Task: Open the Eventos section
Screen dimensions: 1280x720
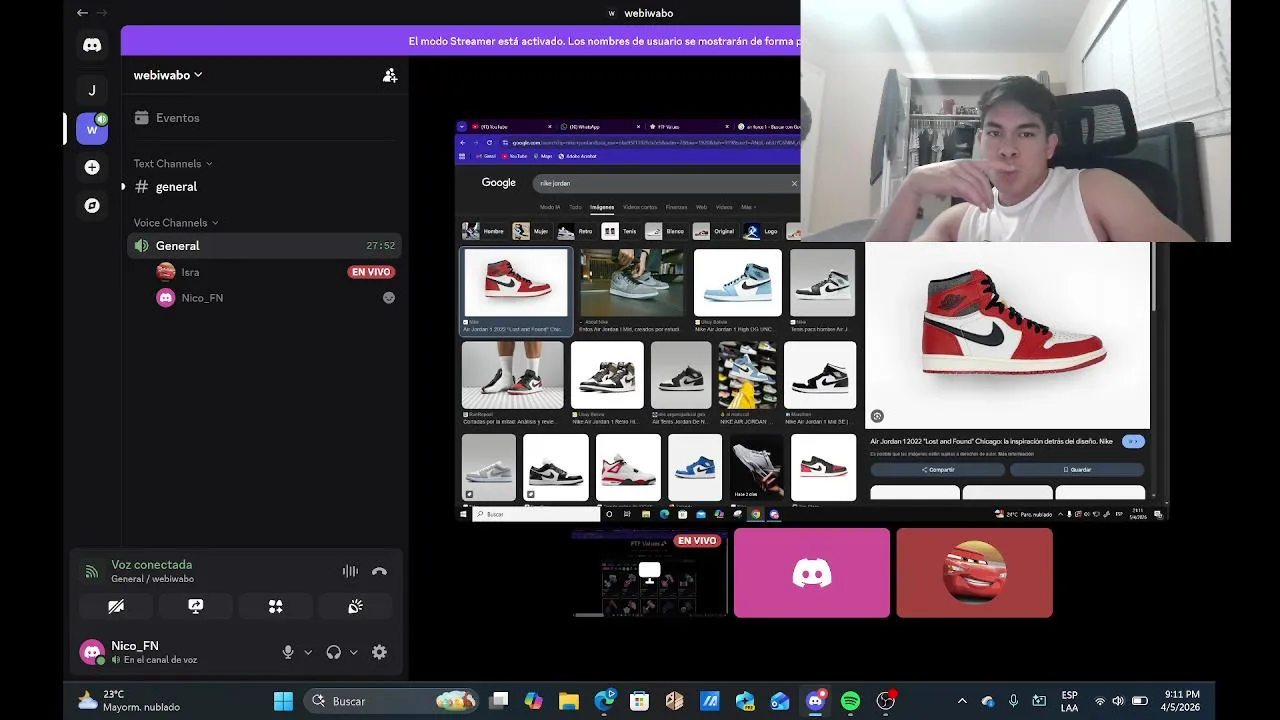Action: click(264, 118)
